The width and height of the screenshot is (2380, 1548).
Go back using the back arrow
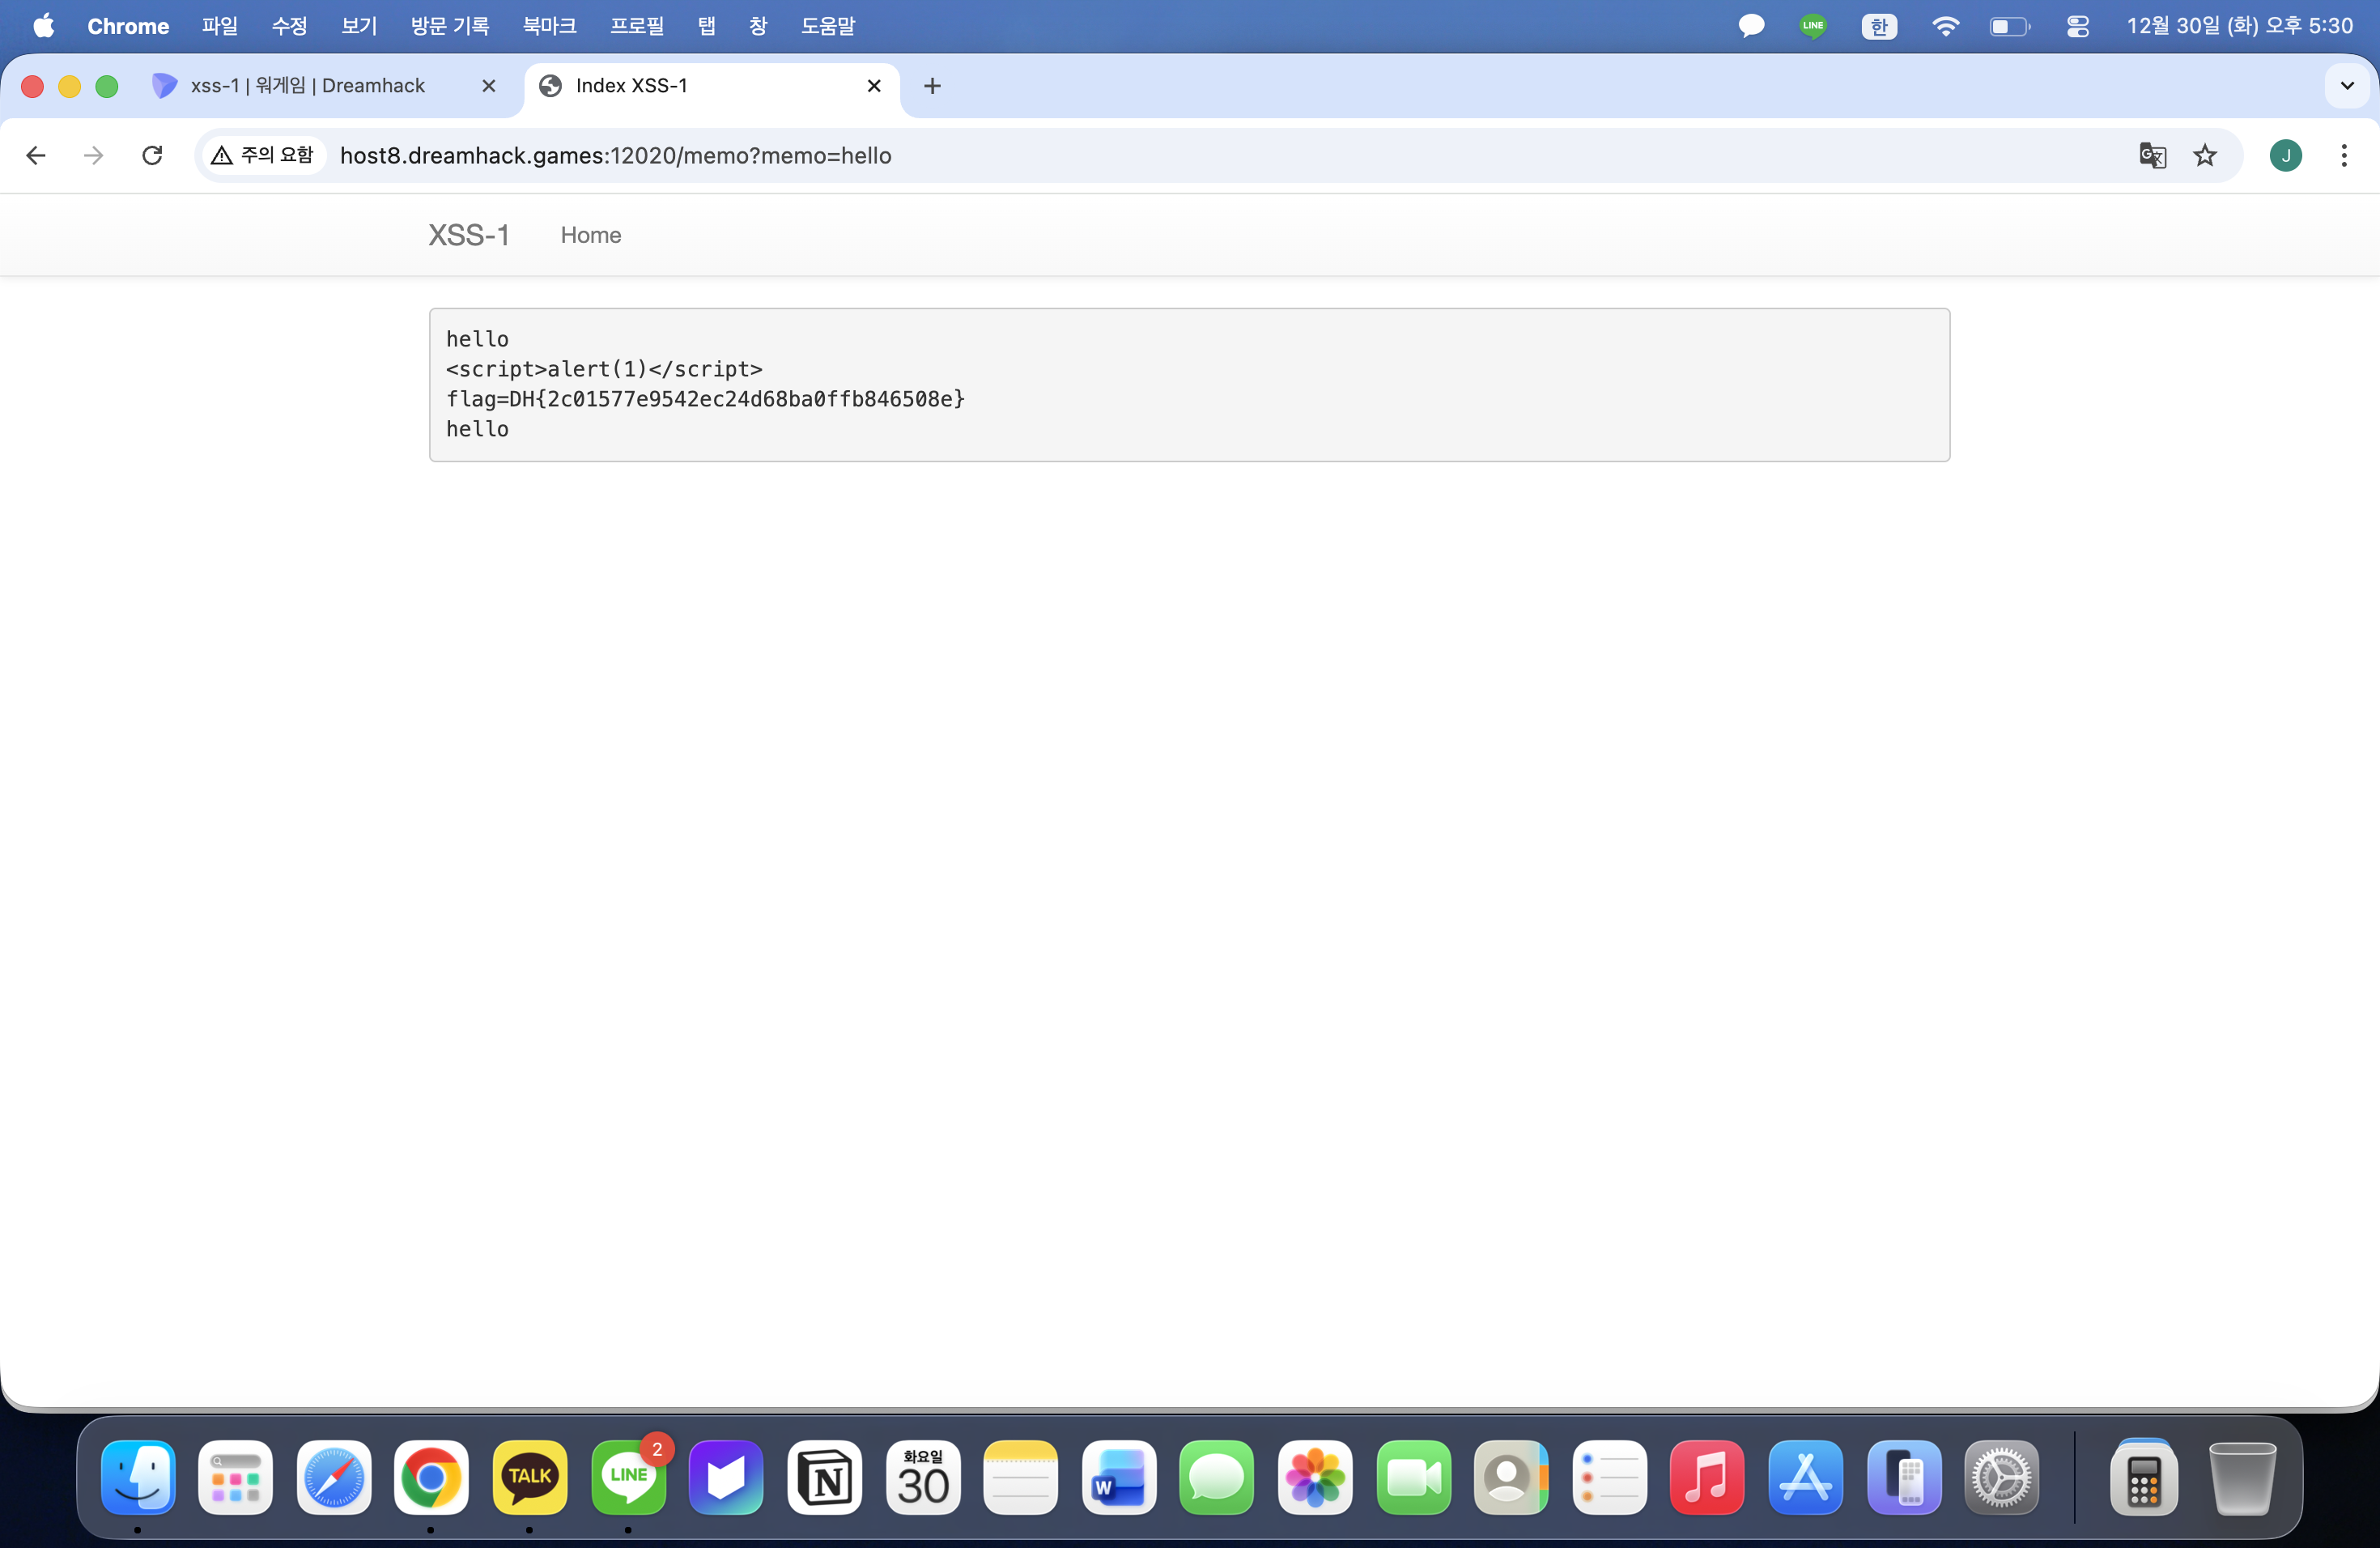pos(36,155)
